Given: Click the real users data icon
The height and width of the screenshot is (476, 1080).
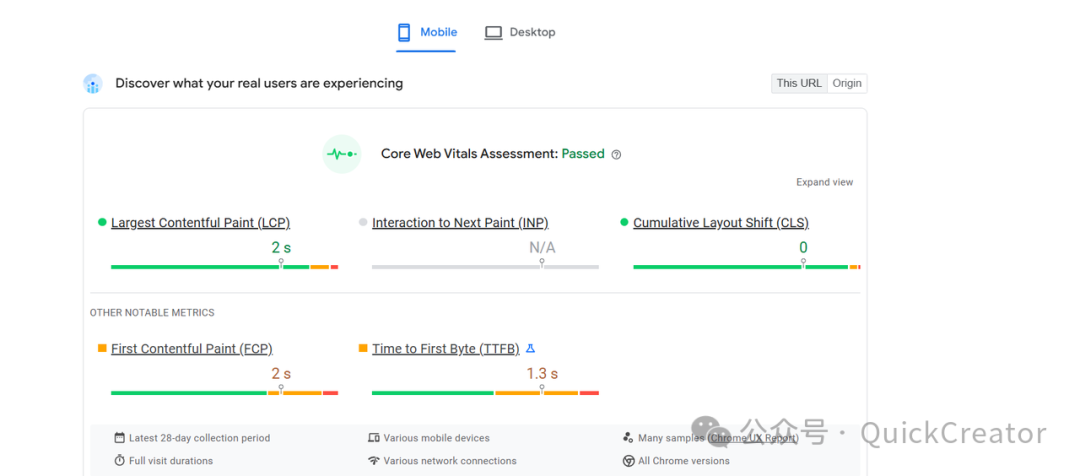Looking at the screenshot, I should 93,84.
